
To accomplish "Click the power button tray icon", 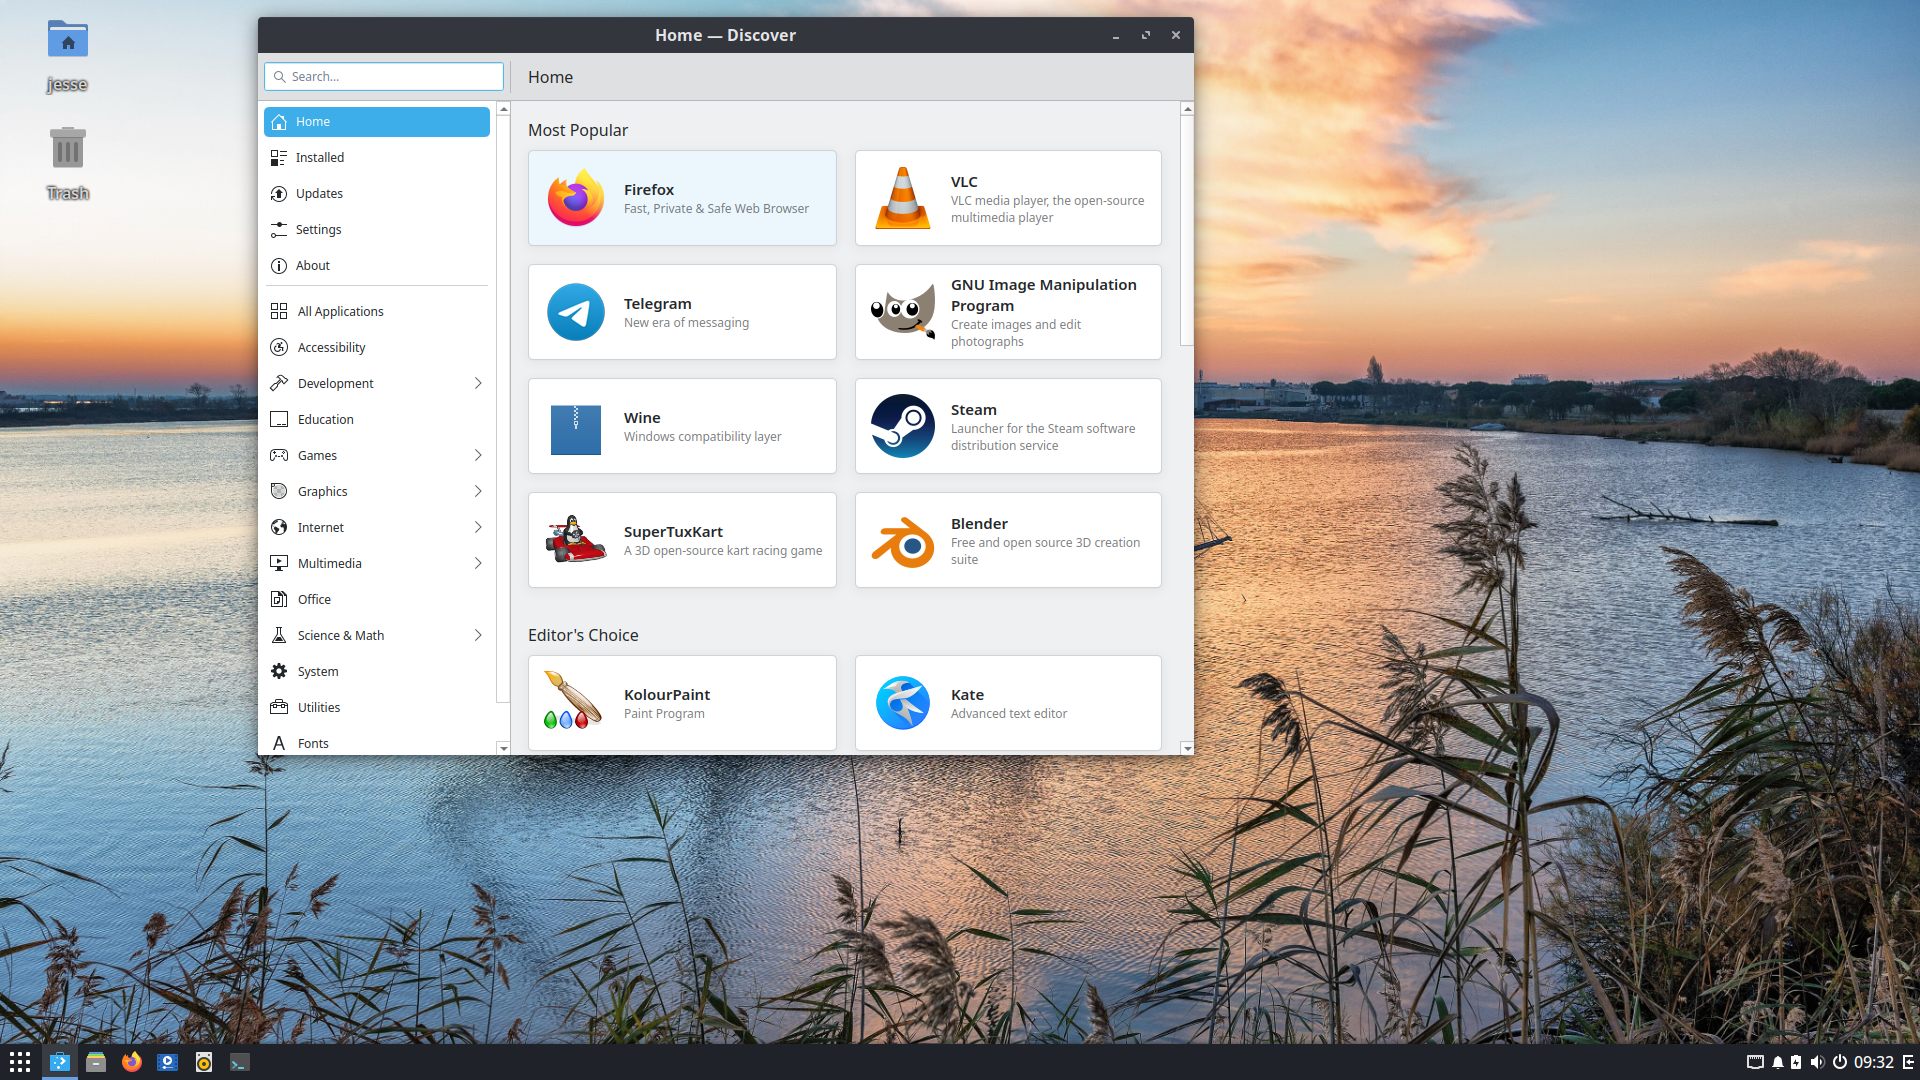I will point(1839,1062).
